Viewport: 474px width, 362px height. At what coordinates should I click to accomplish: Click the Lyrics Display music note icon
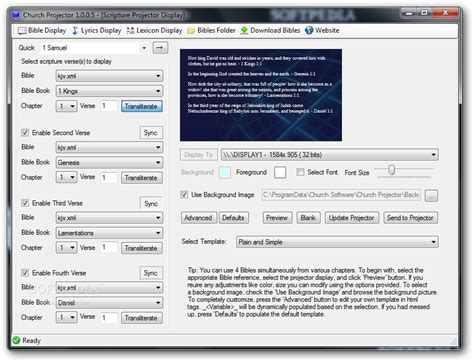tap(75, 31)
